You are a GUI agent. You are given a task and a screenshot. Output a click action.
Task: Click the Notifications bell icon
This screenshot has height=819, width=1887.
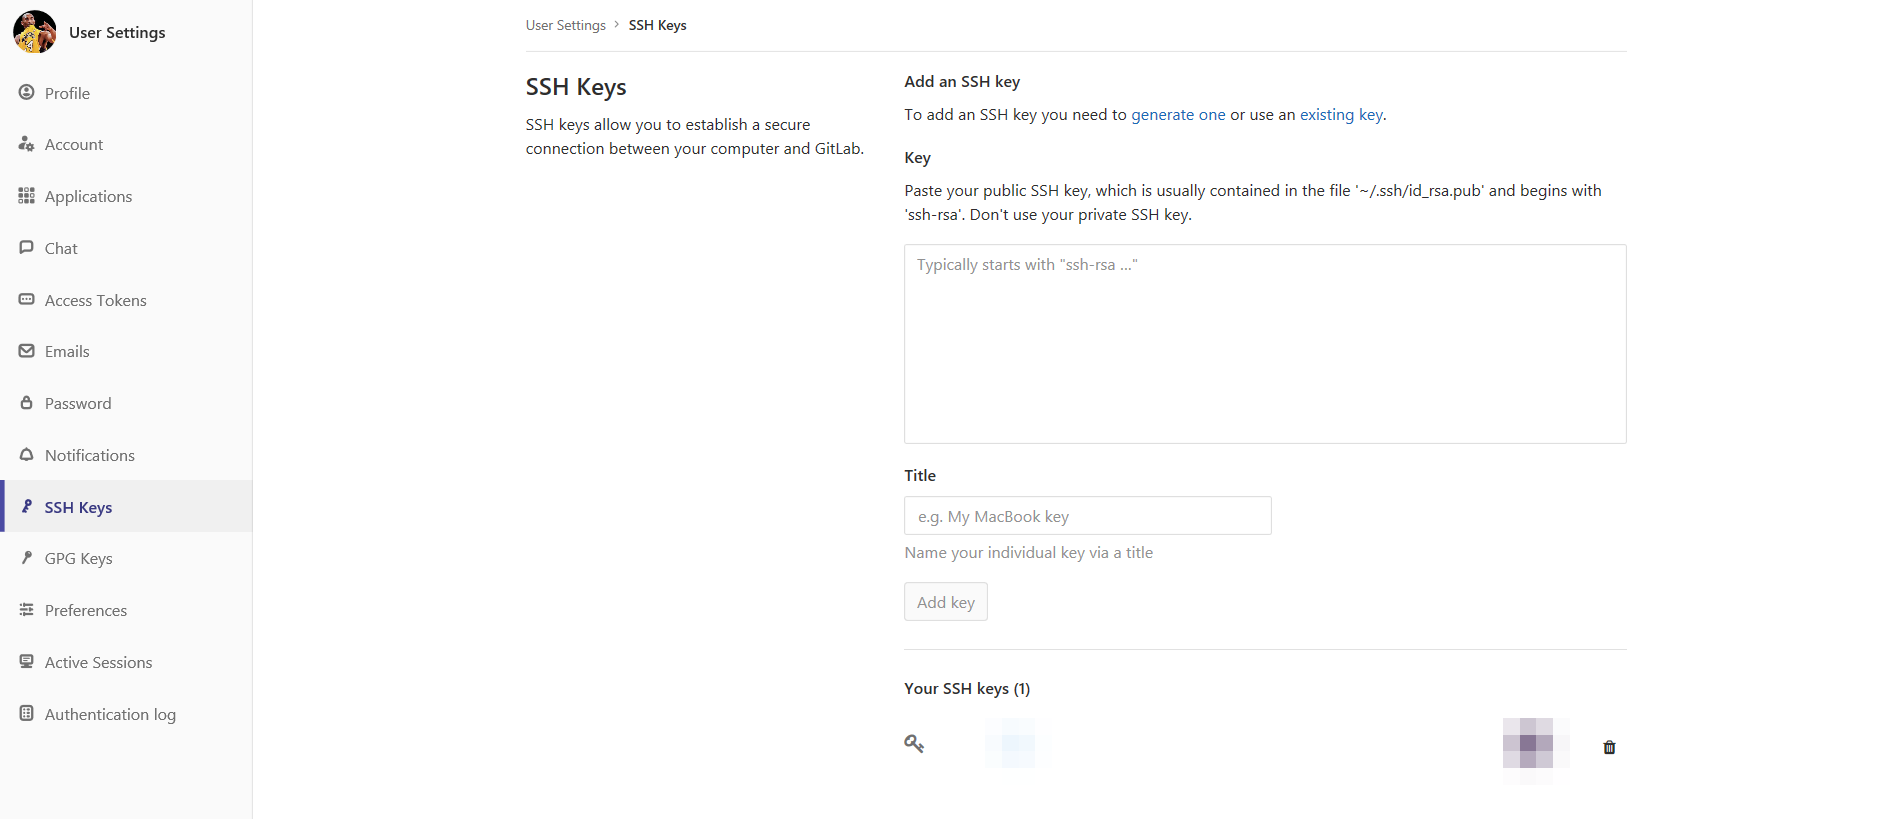click(x=27, y=455)
